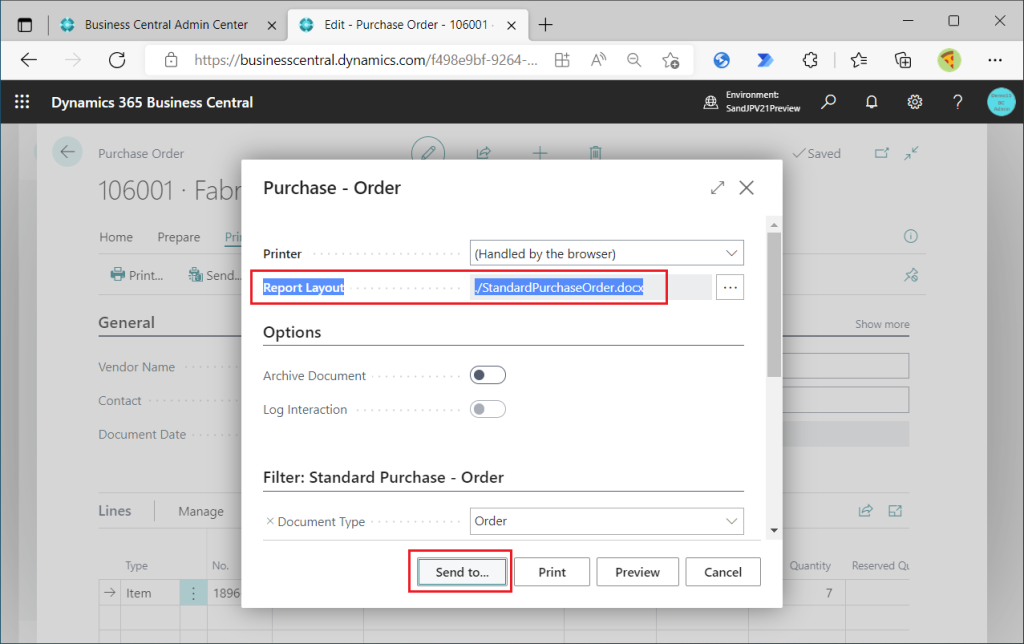Expand the Lines section to full view
The image size is (1024, 644).
pyautogui.click(x=895, y=511)
